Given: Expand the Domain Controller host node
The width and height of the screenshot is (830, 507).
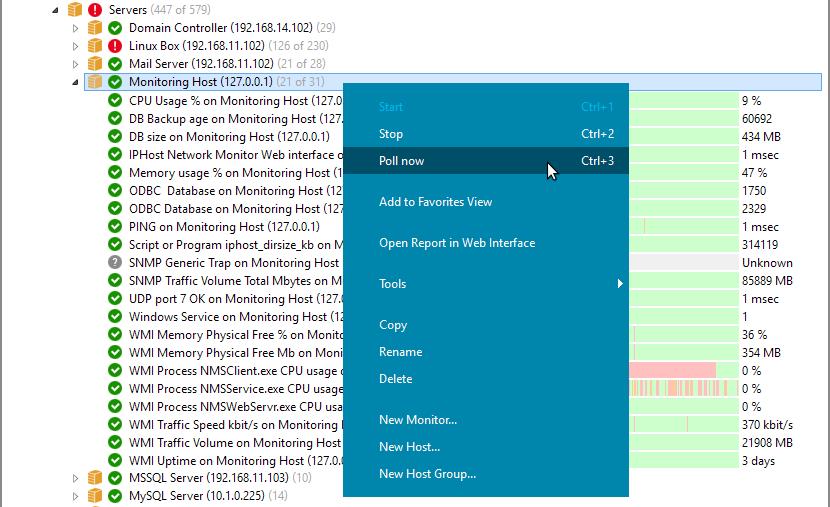Looking at the screenshot, I should tap(75, 28).
